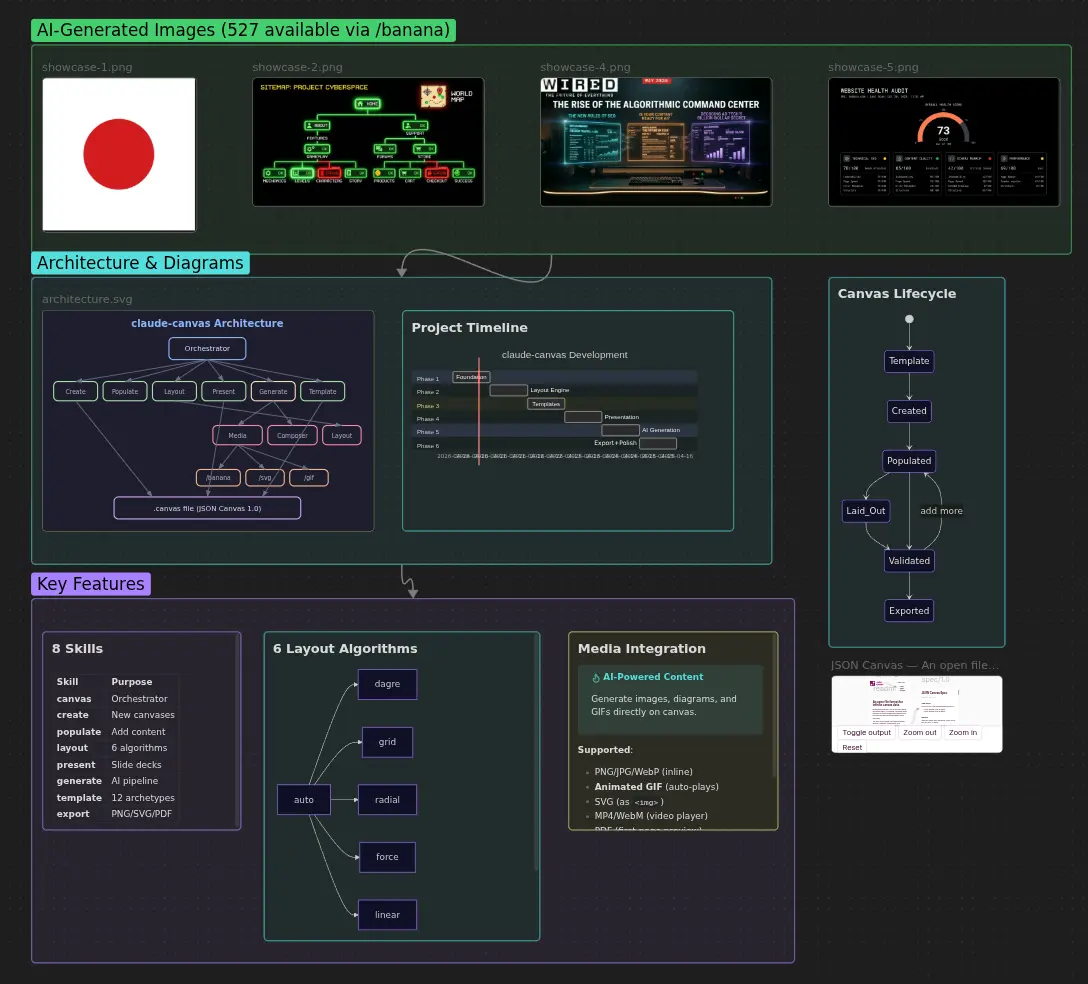Image resolution: width=1088 pixels, height=984 pixels.
Task: Click the Template node in Canvas Lifecycle
Action: click(x=908, y=361)
